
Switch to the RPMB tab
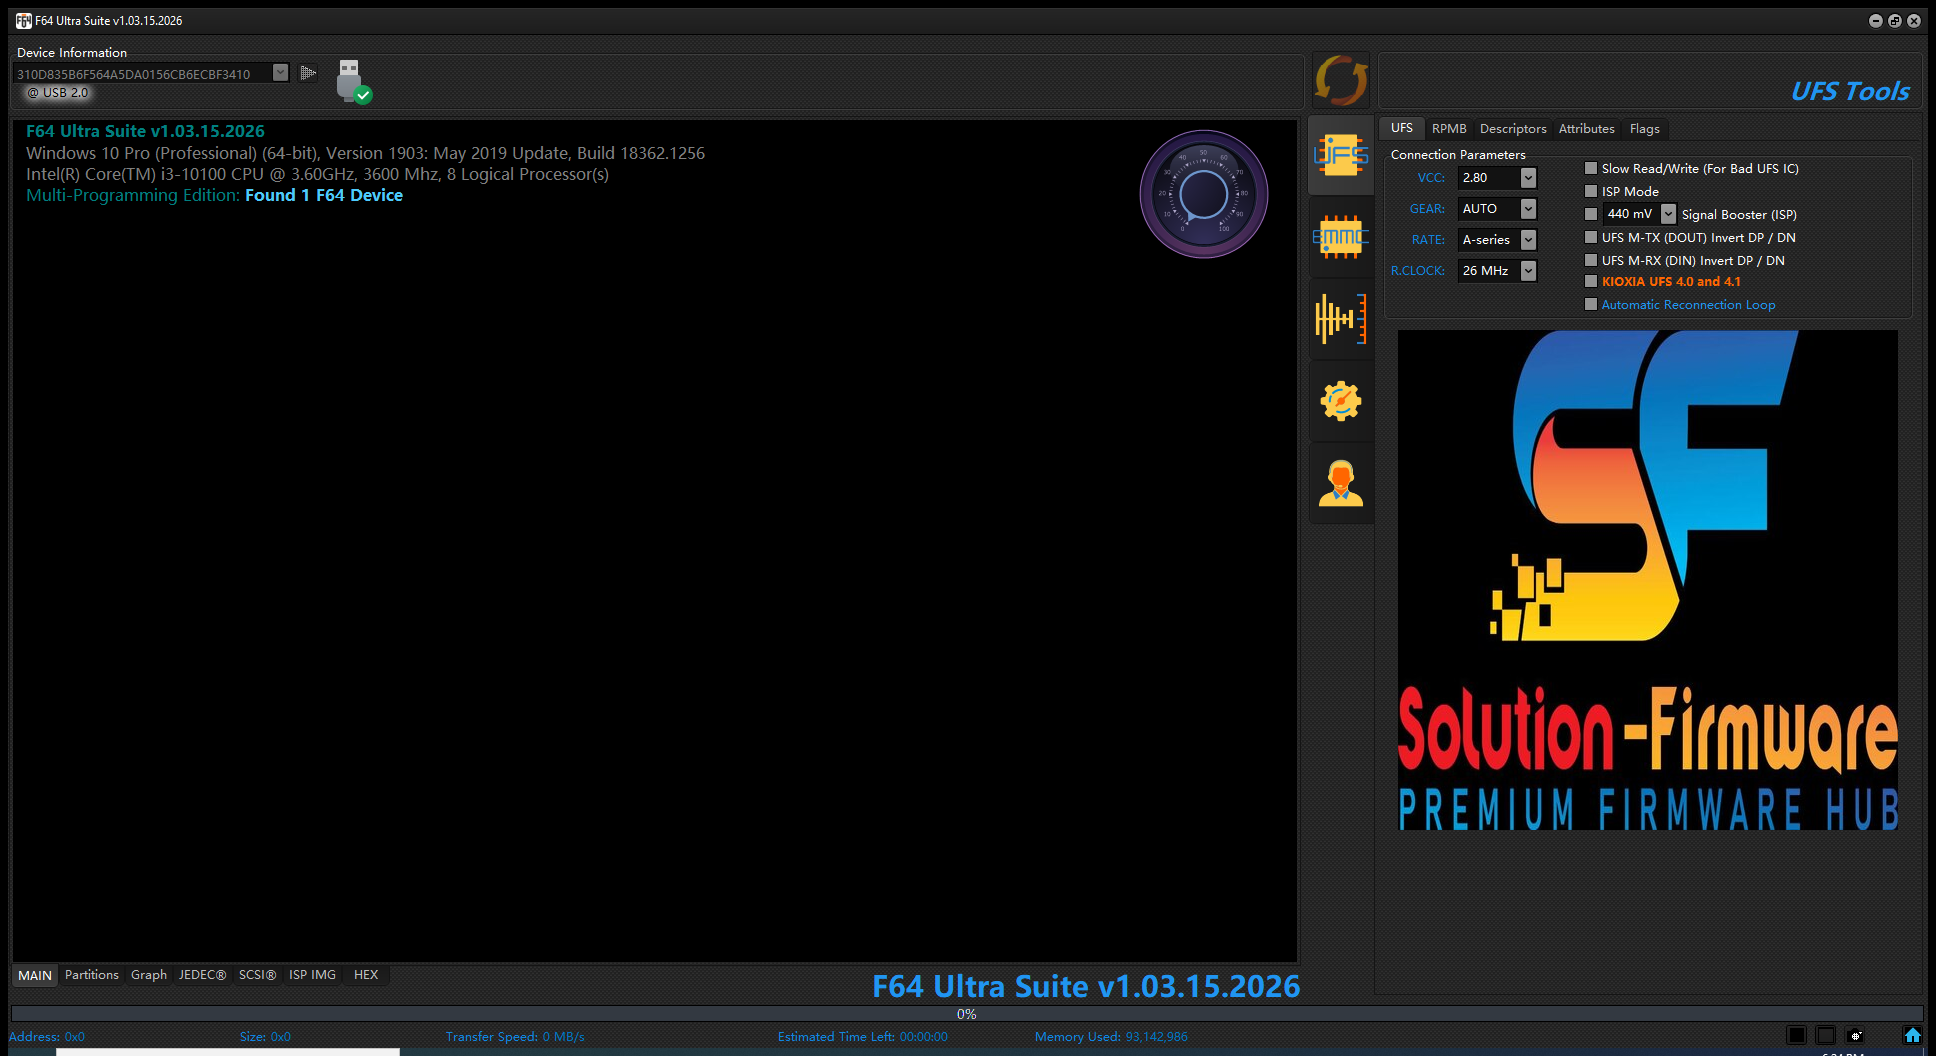(x=1449, y=128)
